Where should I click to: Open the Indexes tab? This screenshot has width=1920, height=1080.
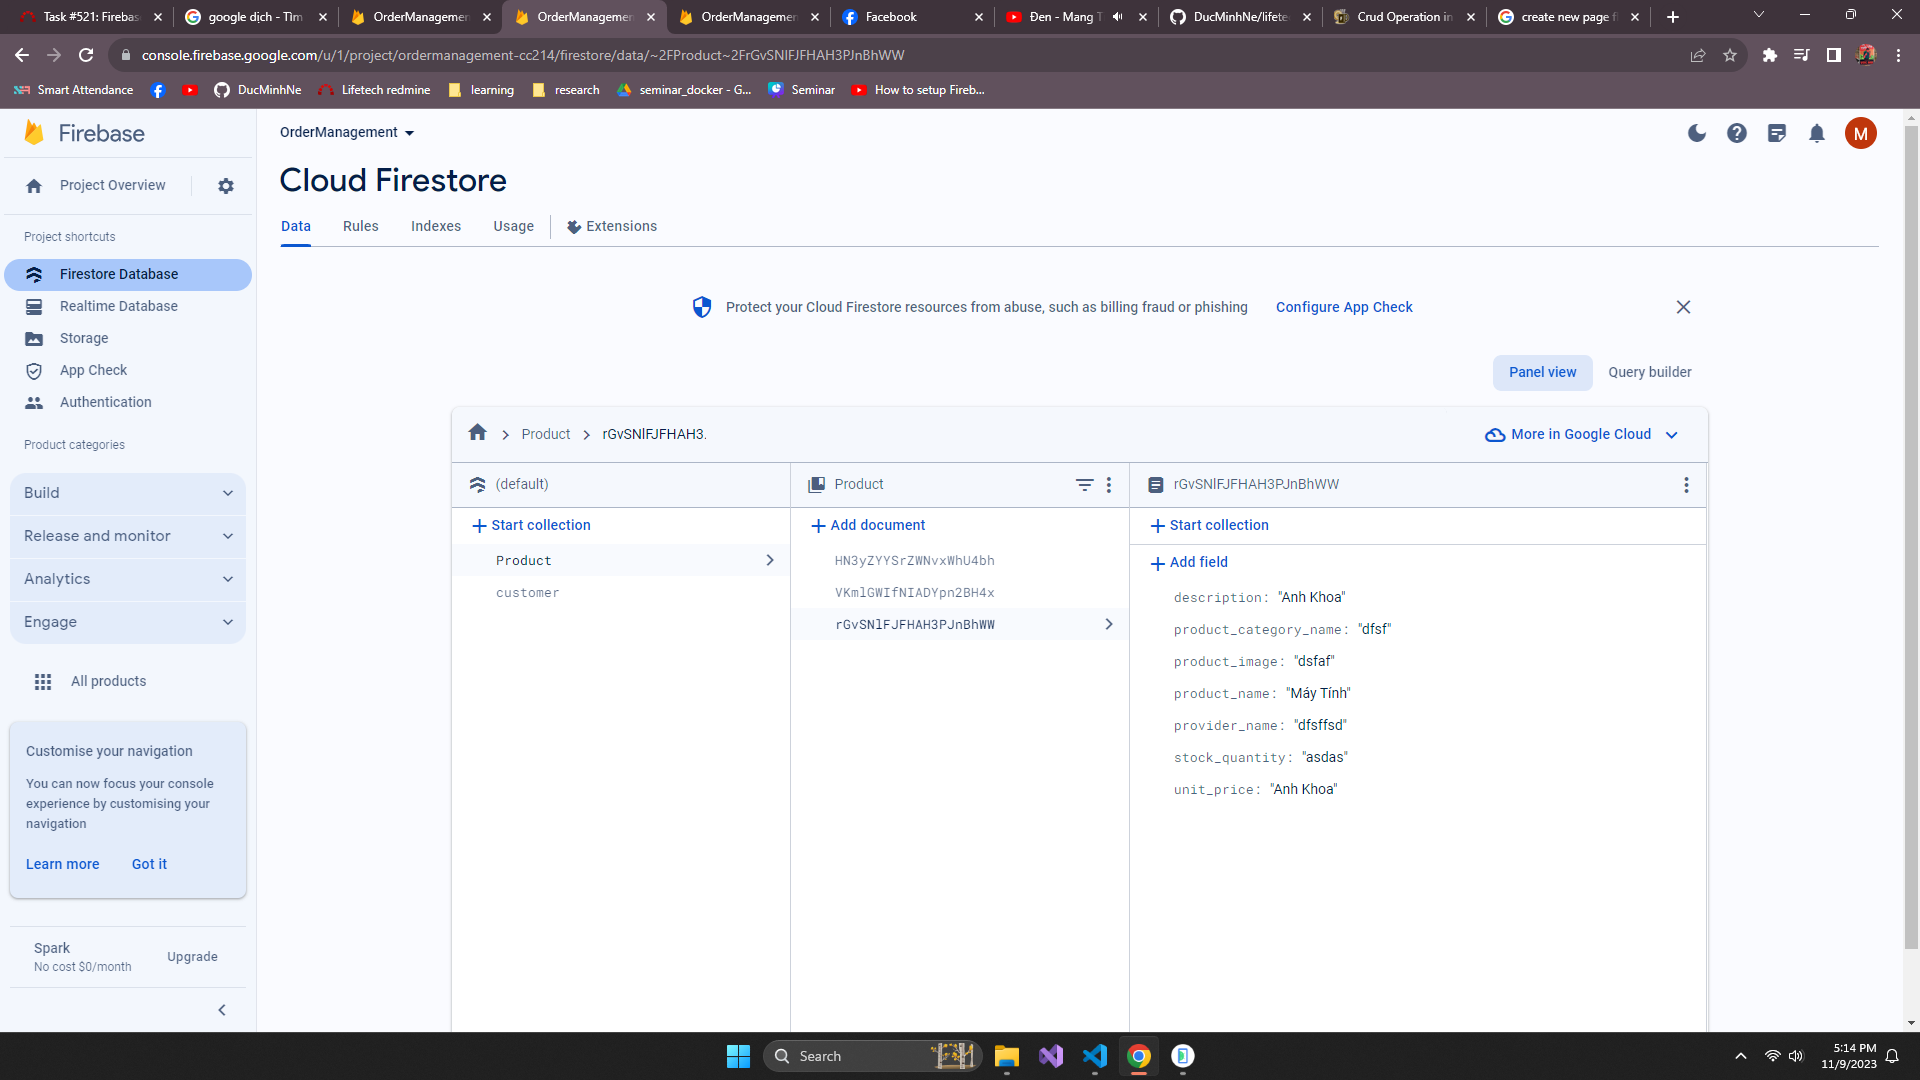click(x=436, y=226)
